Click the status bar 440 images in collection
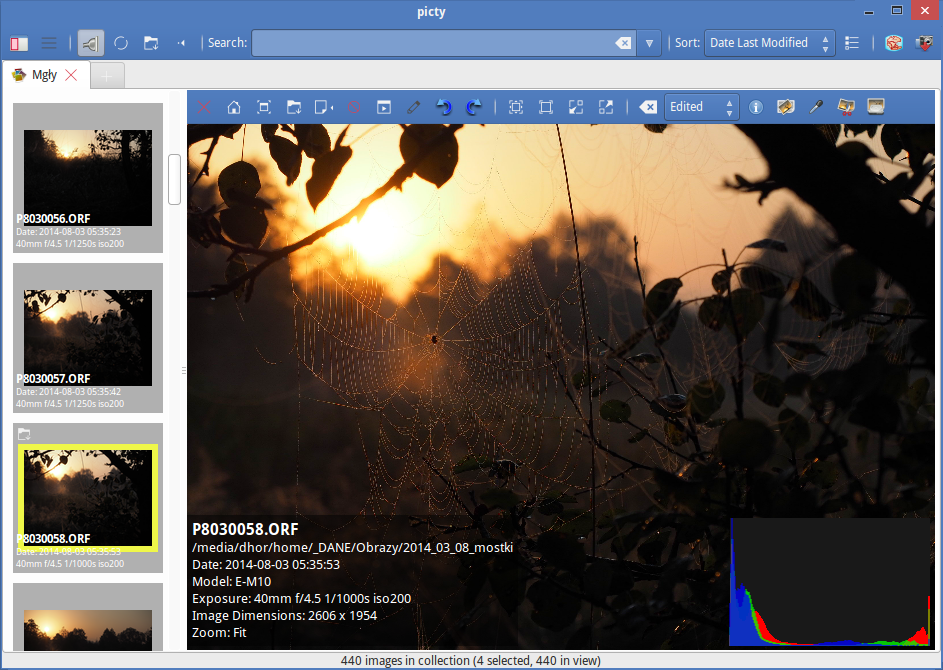 coord(471,660)
